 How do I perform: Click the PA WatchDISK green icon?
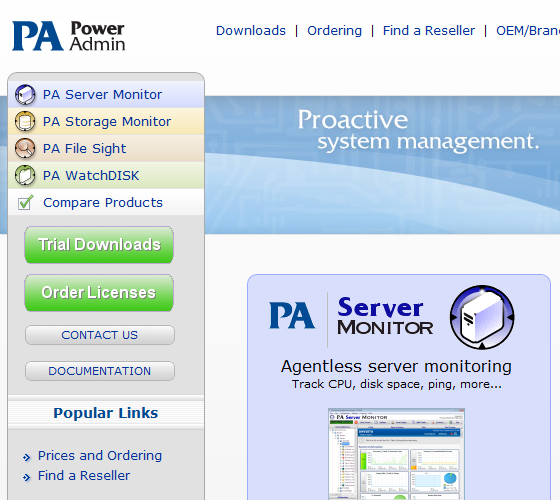point(25,175)
